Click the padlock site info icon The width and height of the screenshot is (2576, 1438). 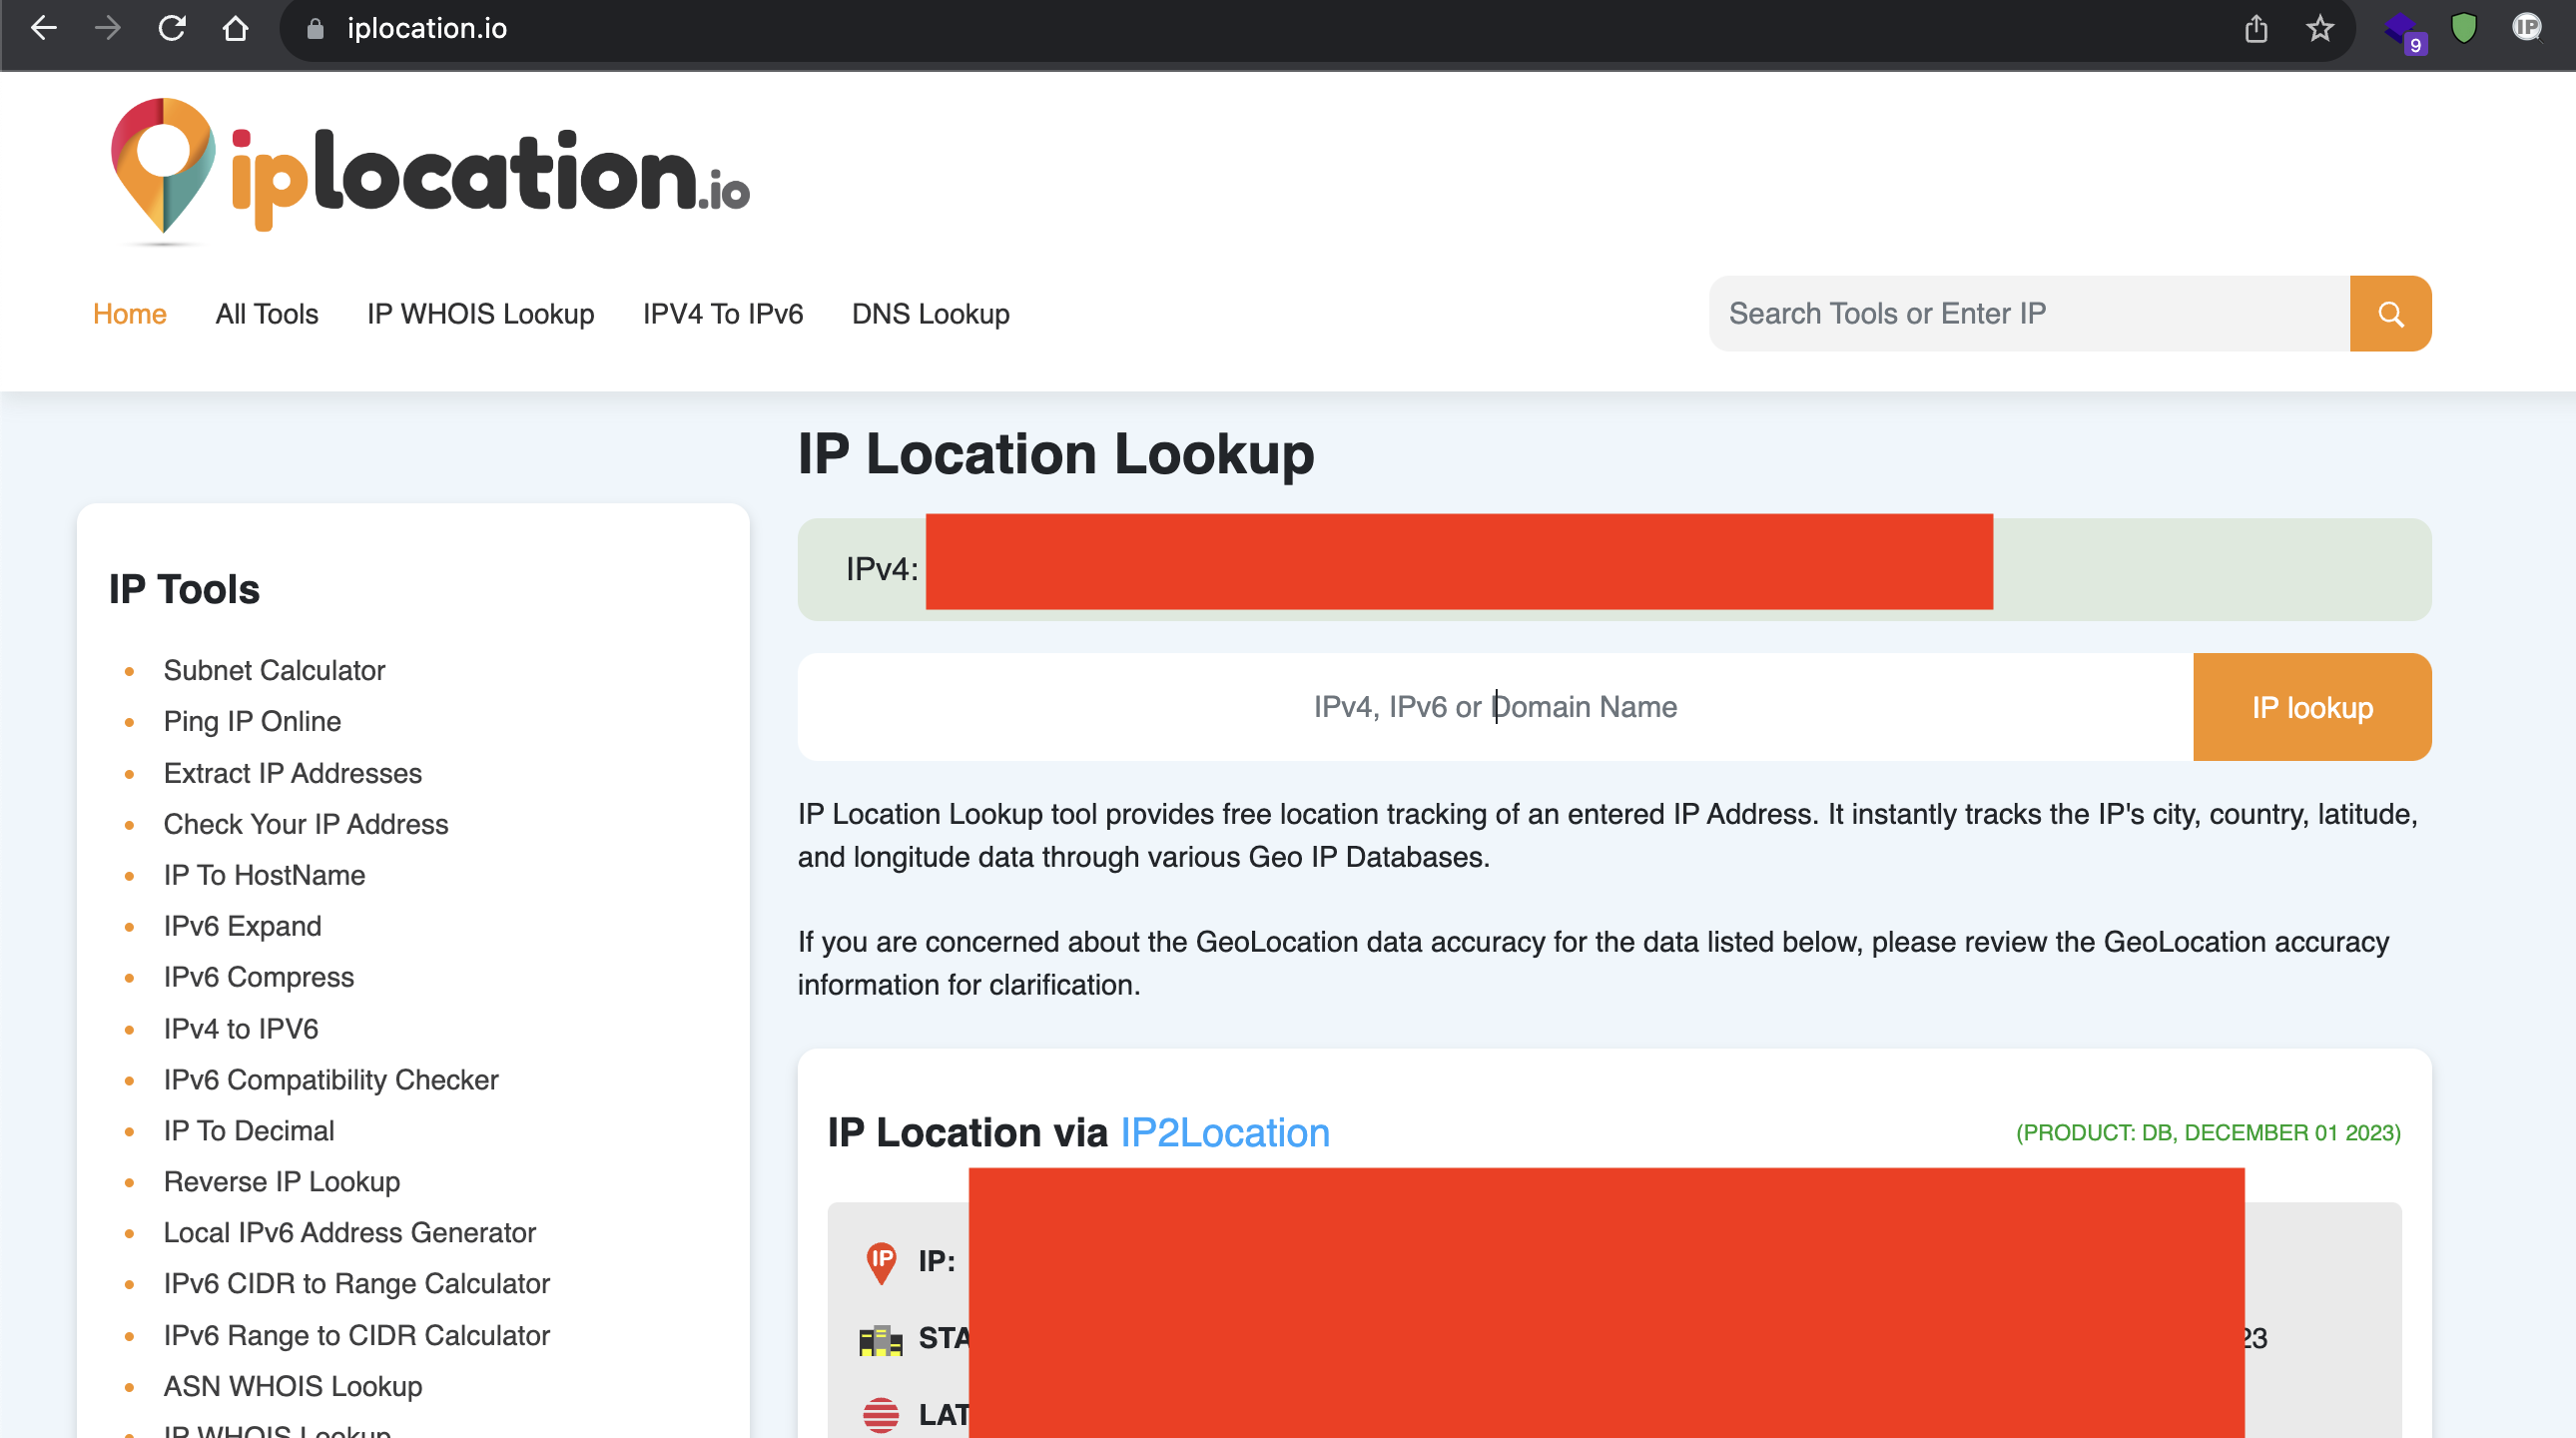pos(316,29)
